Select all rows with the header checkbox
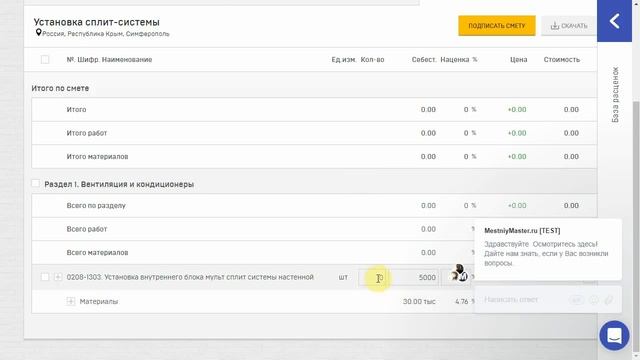 (45, 60)
